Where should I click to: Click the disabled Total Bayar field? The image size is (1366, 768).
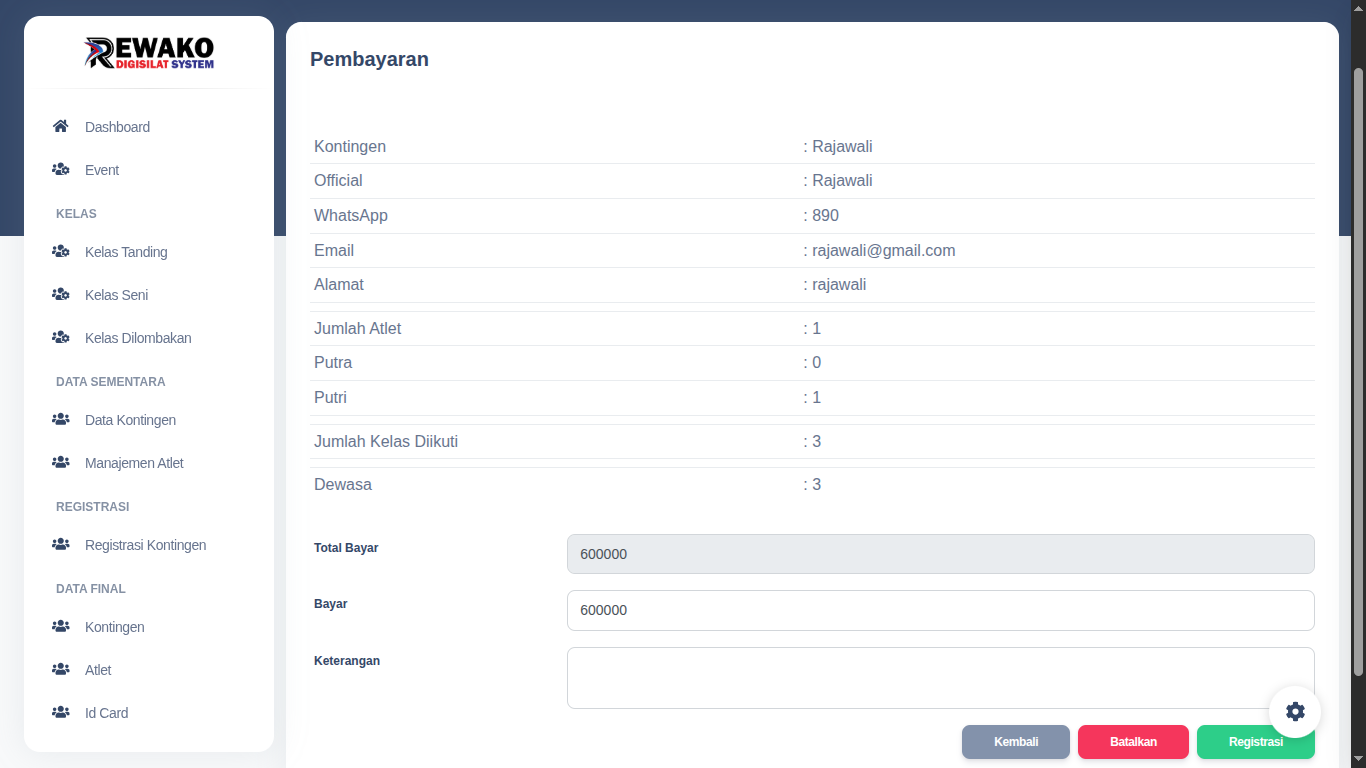[x=940, y=554]
